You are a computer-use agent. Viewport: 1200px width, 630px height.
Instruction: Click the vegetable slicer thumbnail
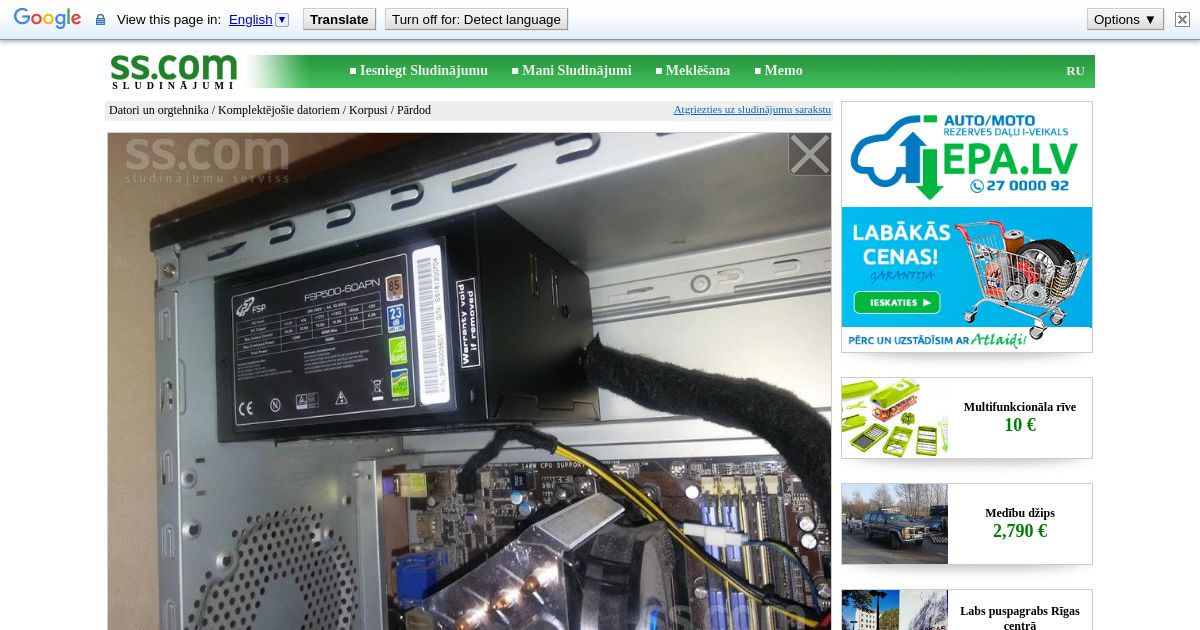pyautogui.click(x=895, y=418)
